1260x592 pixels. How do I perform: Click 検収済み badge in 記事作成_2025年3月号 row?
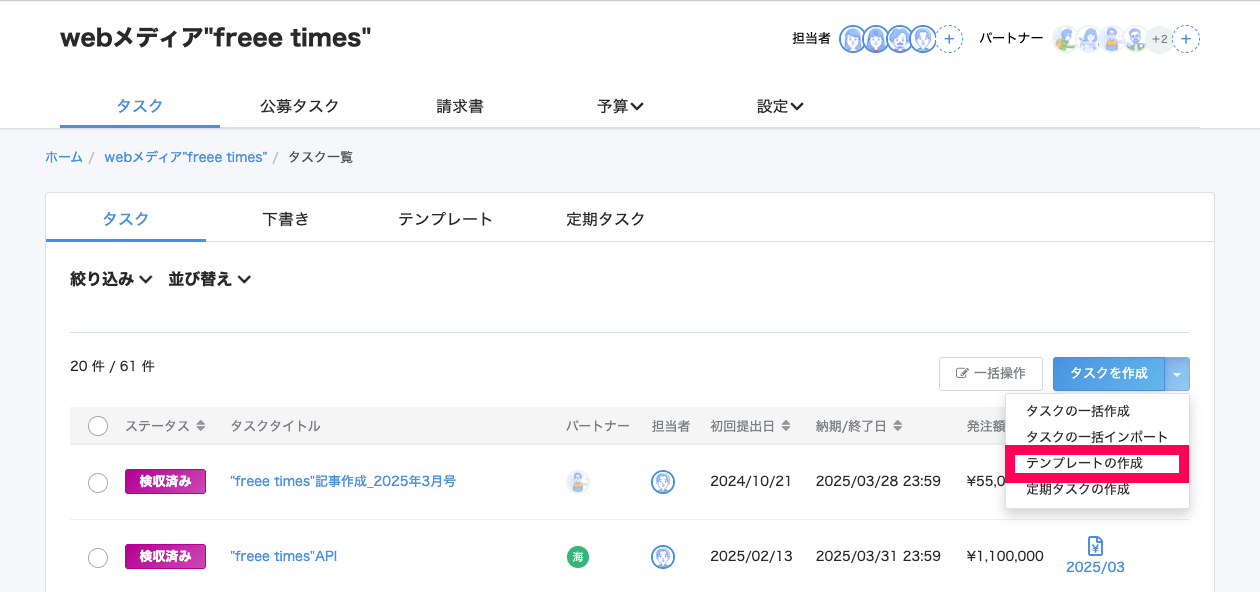pos(165,482)
